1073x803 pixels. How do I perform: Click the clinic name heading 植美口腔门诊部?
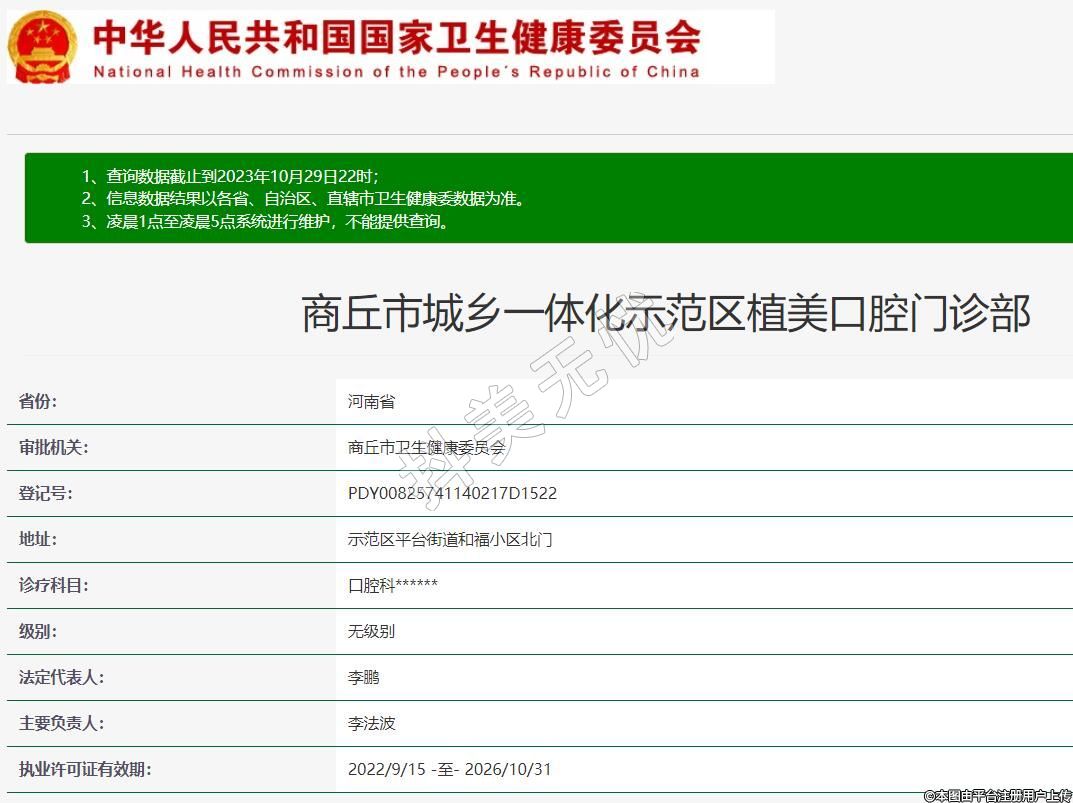pos(665,314)
